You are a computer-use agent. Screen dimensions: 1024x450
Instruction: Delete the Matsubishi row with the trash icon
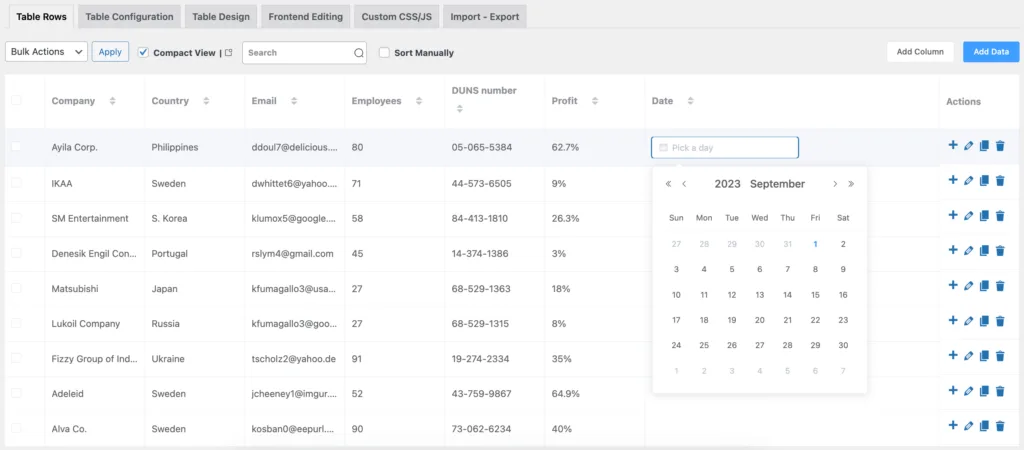tap(1000, 285)
